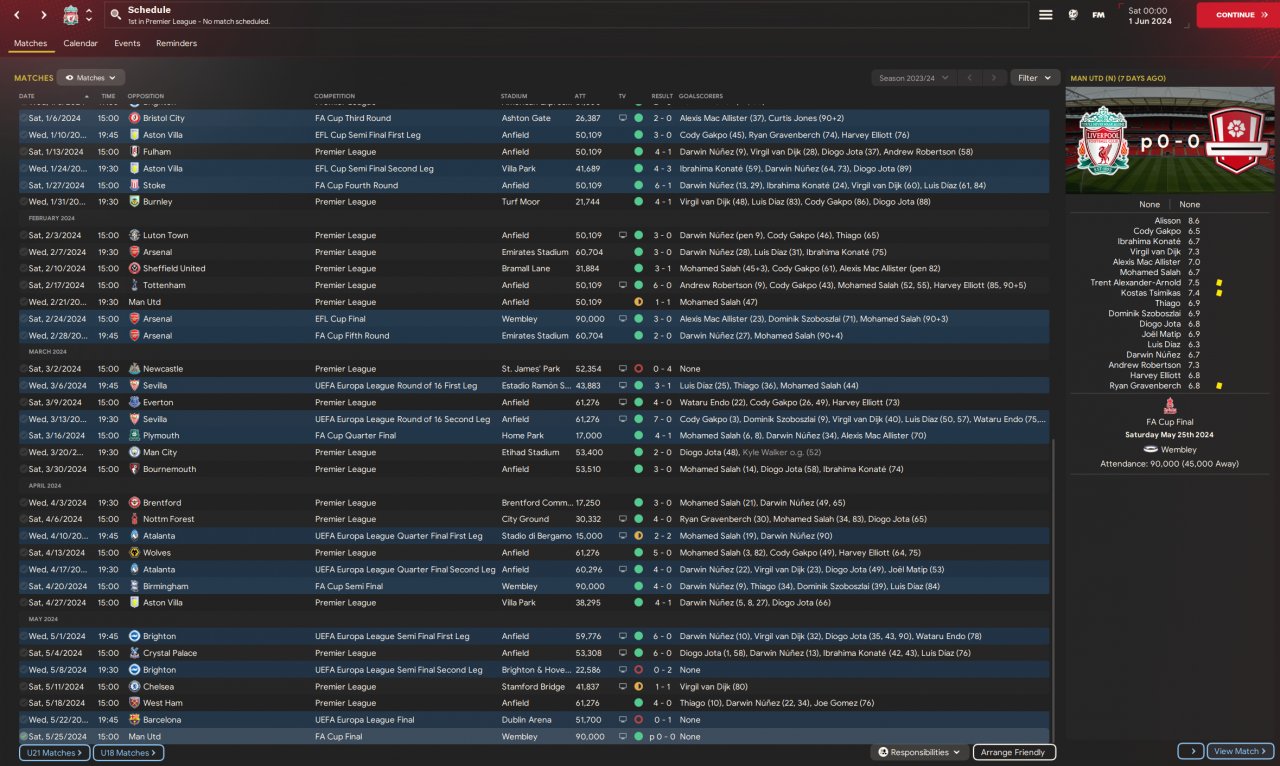Click the Chelsea club badge
Image resolution: width=1280 pixels, height=766 pixels.
click(134, 686)
